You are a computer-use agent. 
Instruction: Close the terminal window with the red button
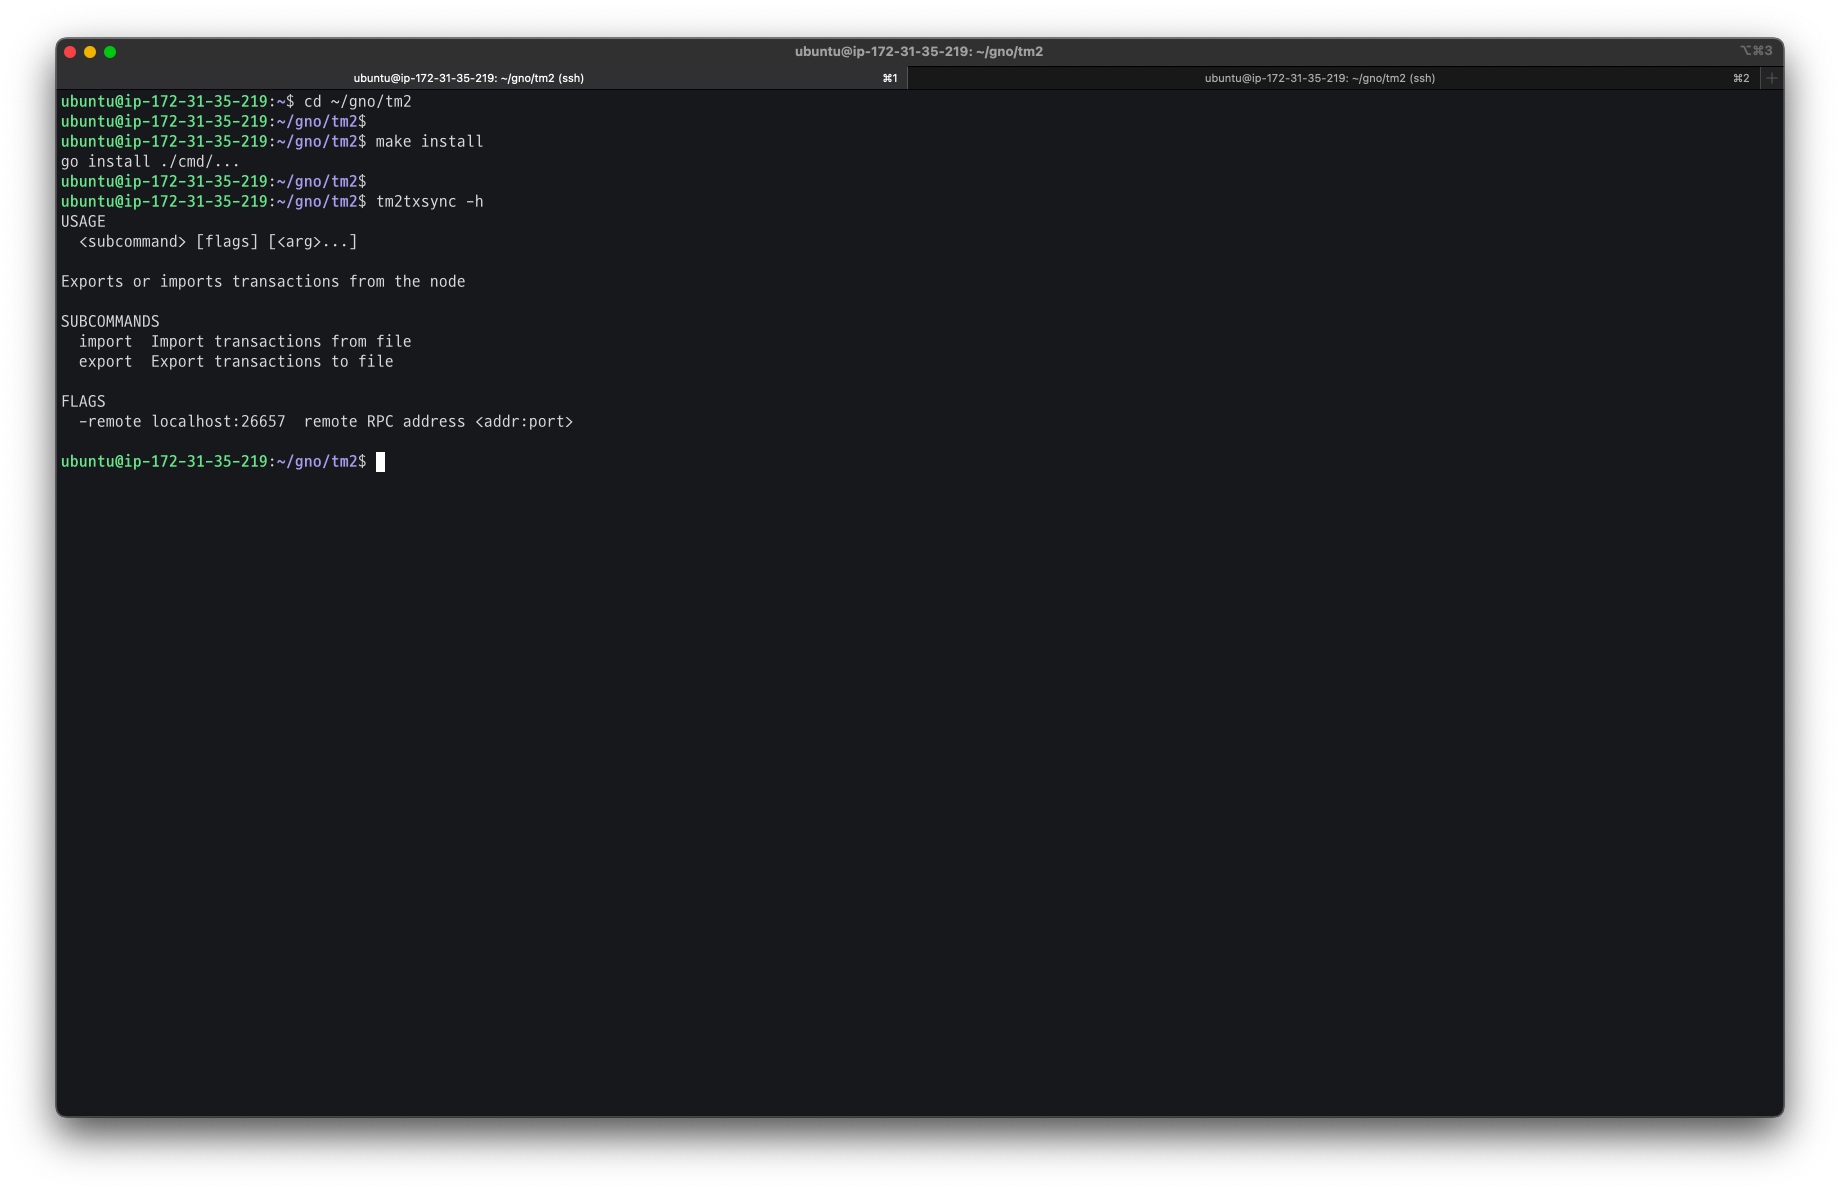70,52
